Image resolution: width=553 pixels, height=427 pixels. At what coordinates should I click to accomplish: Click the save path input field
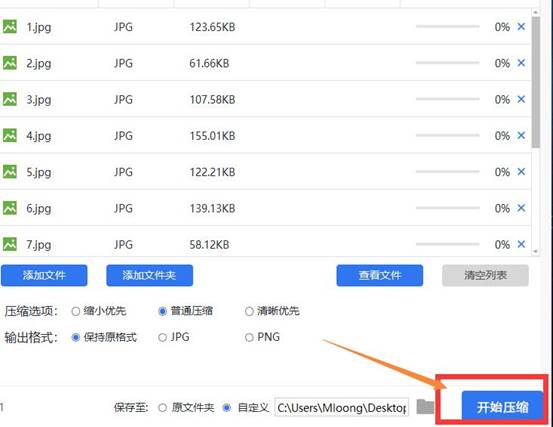[x=341, y=408]
